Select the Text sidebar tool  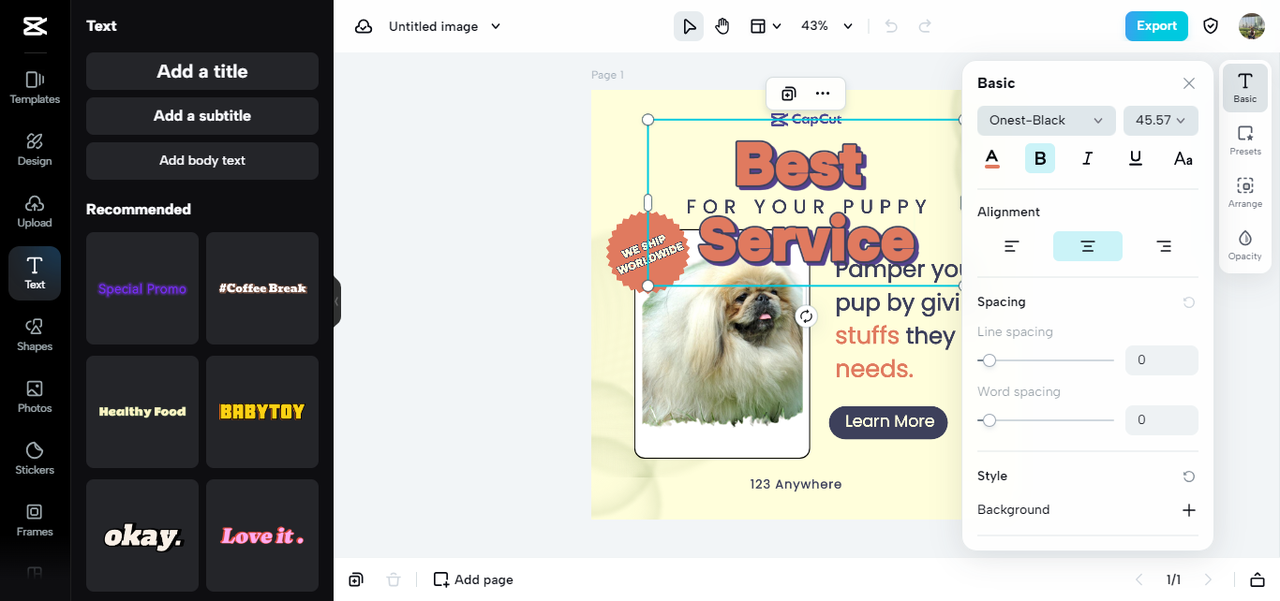(x=35, y=273)
